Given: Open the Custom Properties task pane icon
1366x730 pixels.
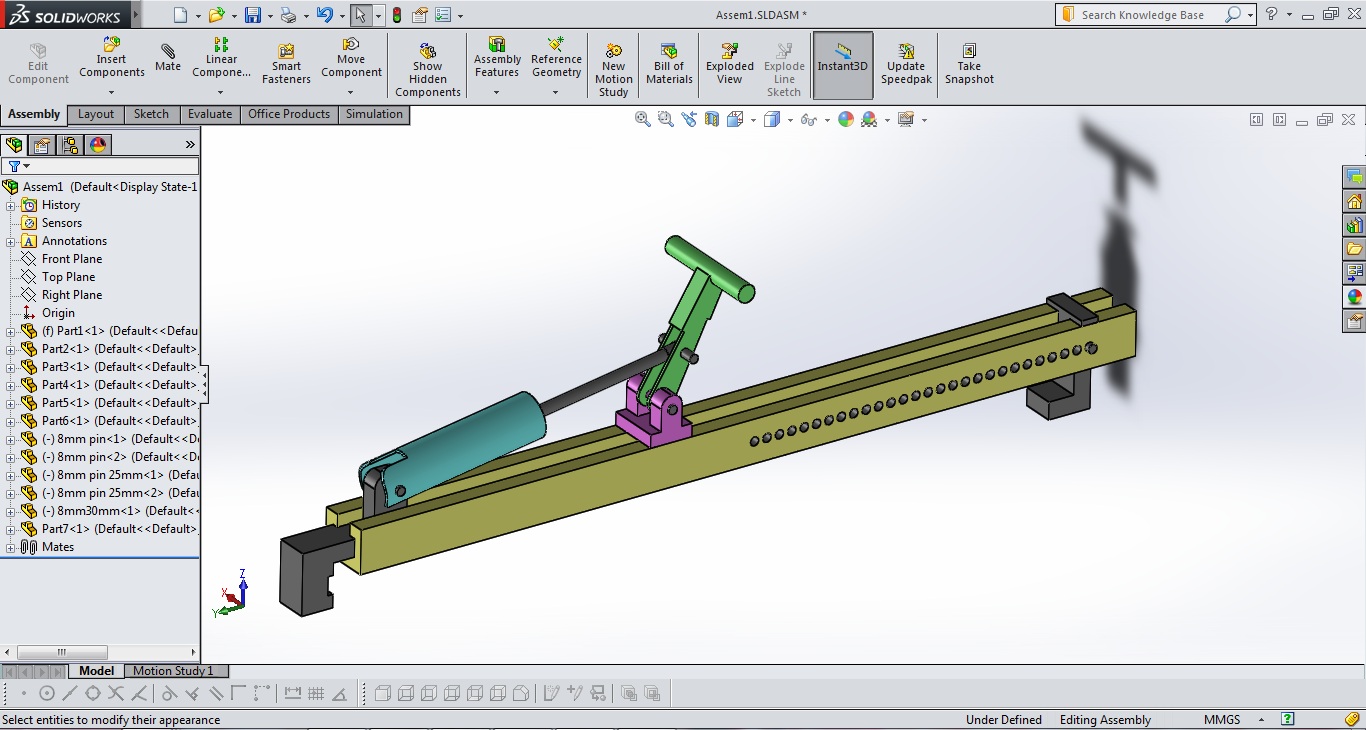Looking at the screenshot, I should point(1354,321).
